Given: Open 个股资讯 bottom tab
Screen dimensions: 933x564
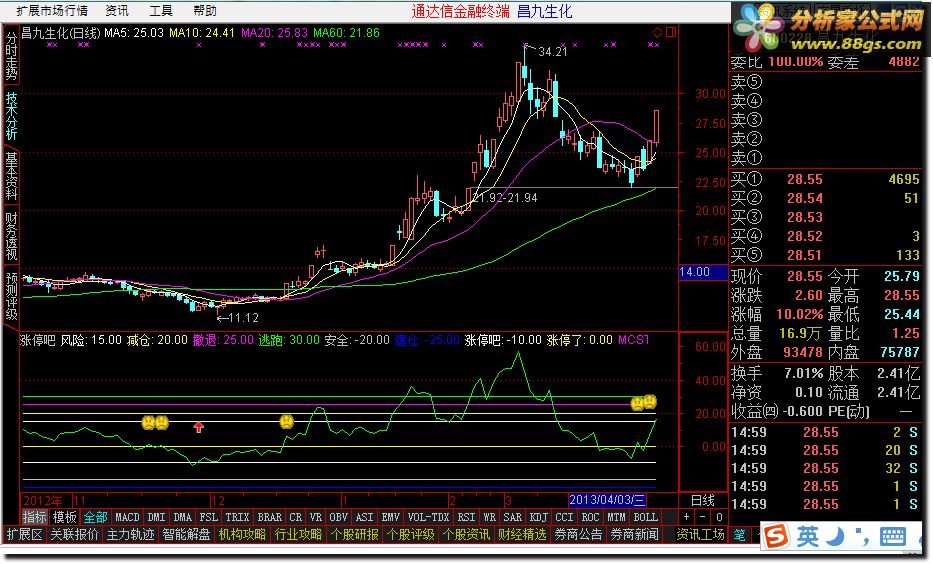Looking at the screenshot, I should (x=466, y=534).
